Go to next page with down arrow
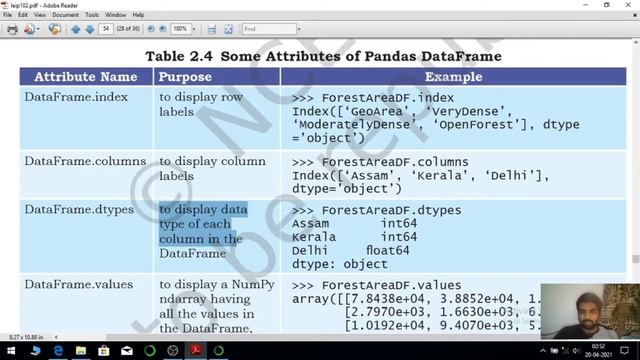 click(90, 29)
